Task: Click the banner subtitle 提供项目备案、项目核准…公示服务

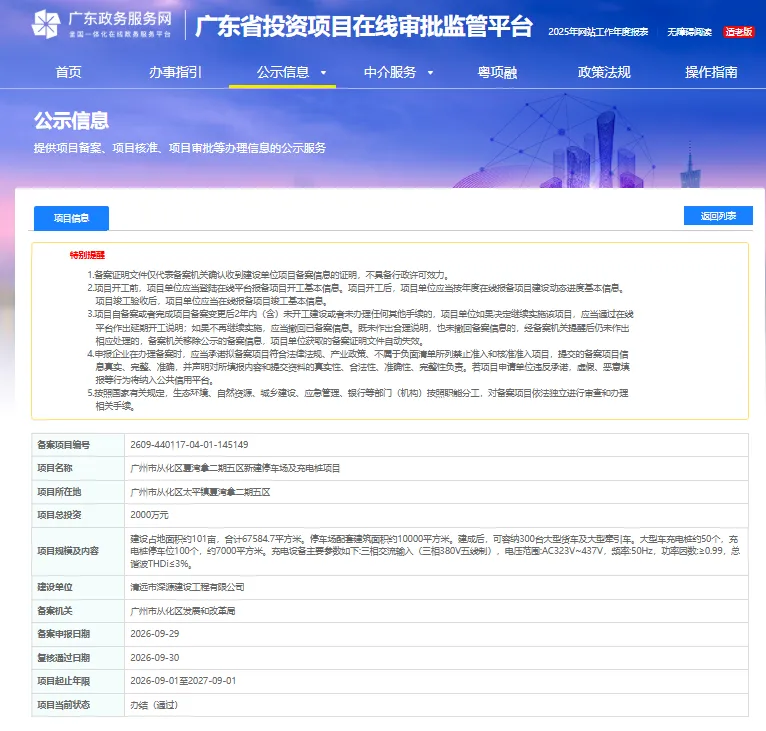Action: tap(180, 148)
